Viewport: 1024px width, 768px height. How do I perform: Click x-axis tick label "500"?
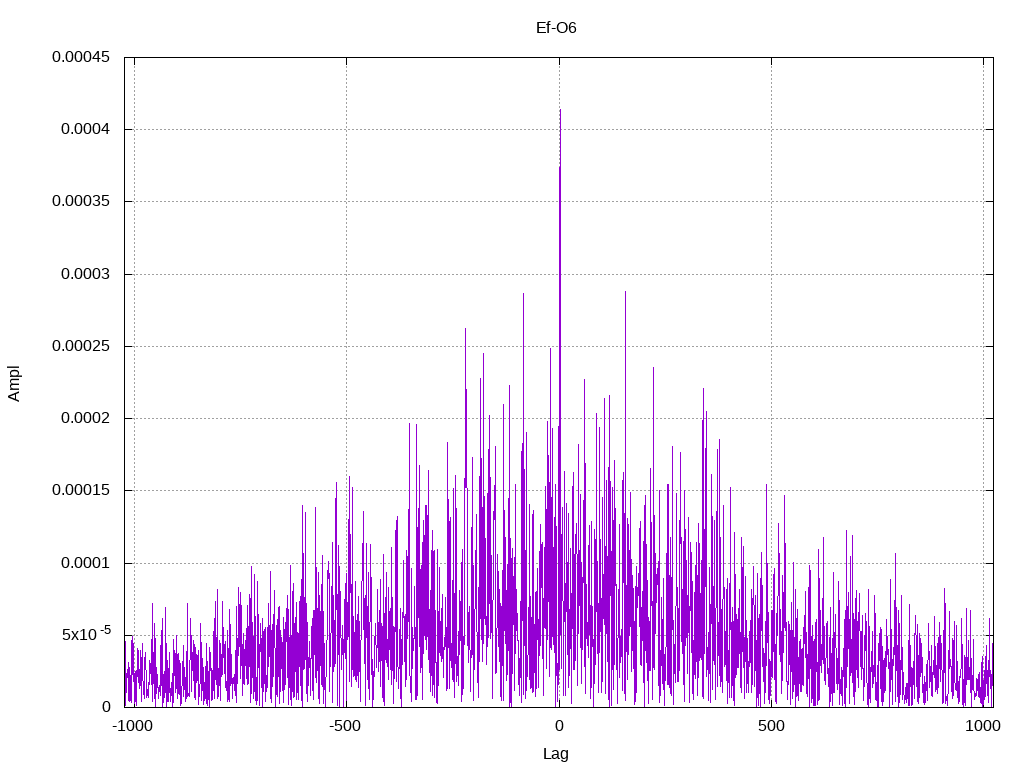point(771,726)
